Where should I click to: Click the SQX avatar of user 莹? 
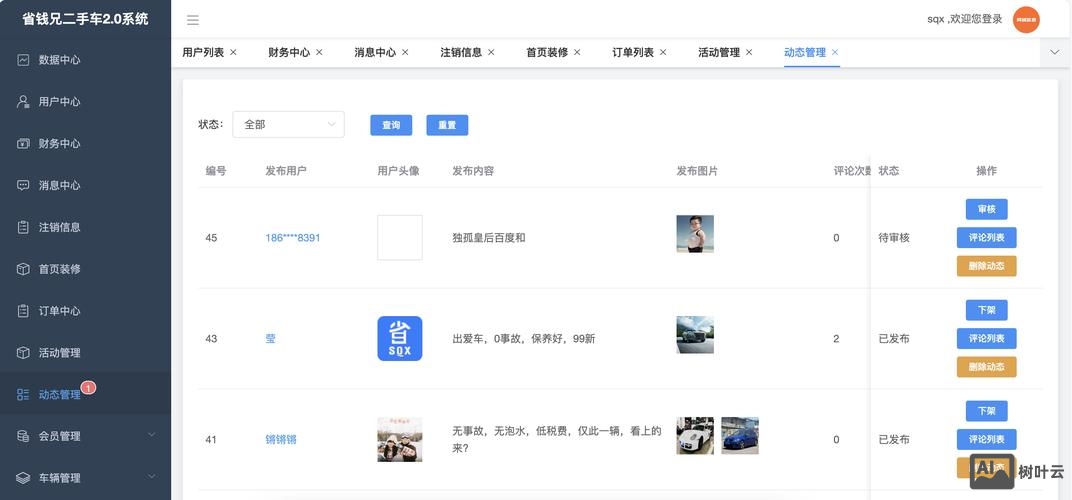coord(400,339)
